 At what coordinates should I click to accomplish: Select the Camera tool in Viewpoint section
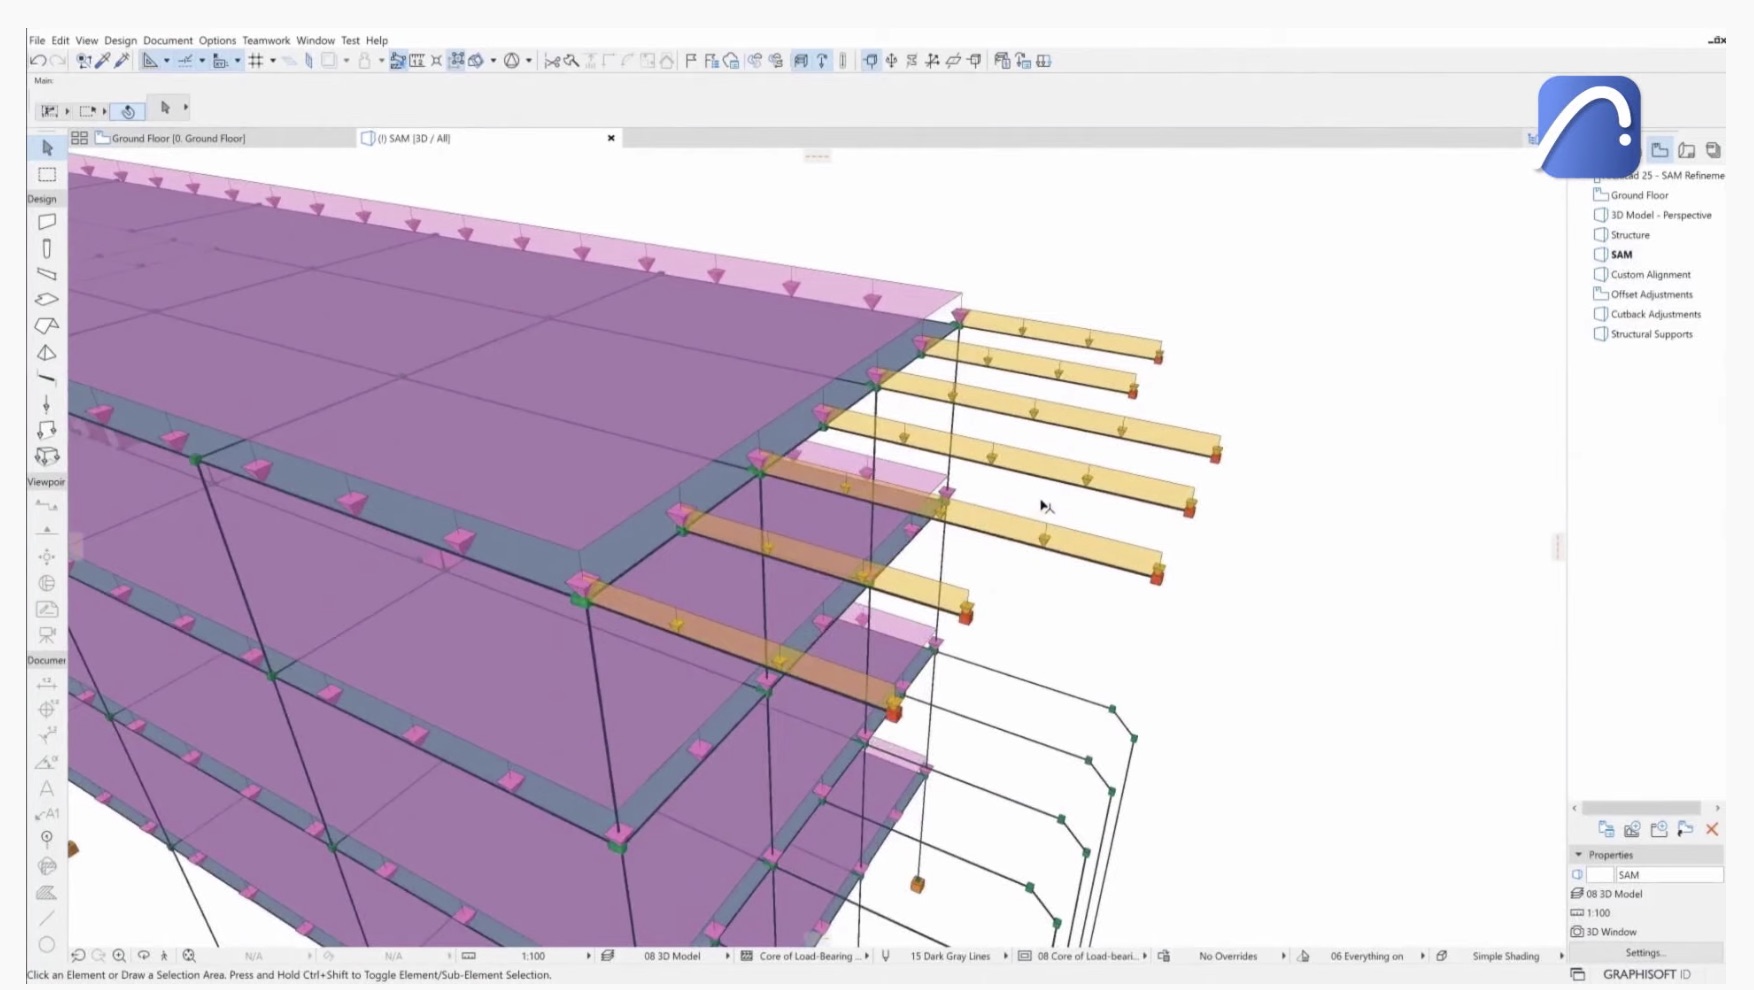[47, 635]
